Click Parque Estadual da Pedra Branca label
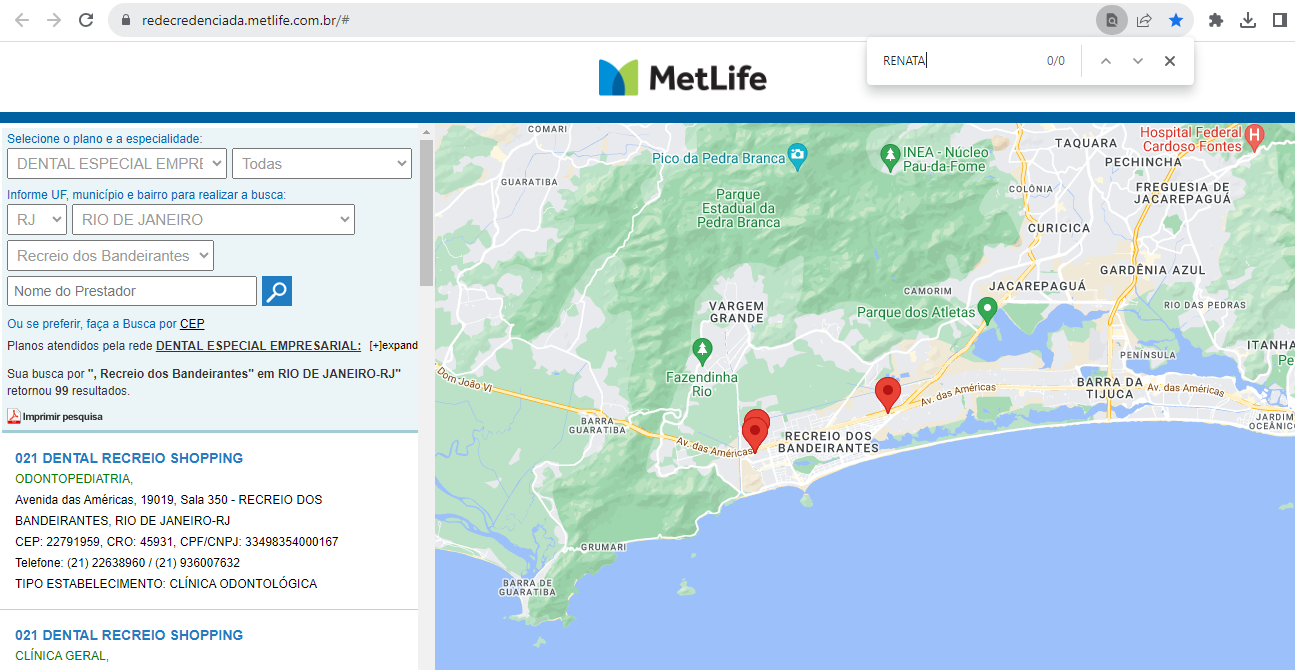This screenshot has height=670, width=1295. pyautogui.click(x=737, y=208)
